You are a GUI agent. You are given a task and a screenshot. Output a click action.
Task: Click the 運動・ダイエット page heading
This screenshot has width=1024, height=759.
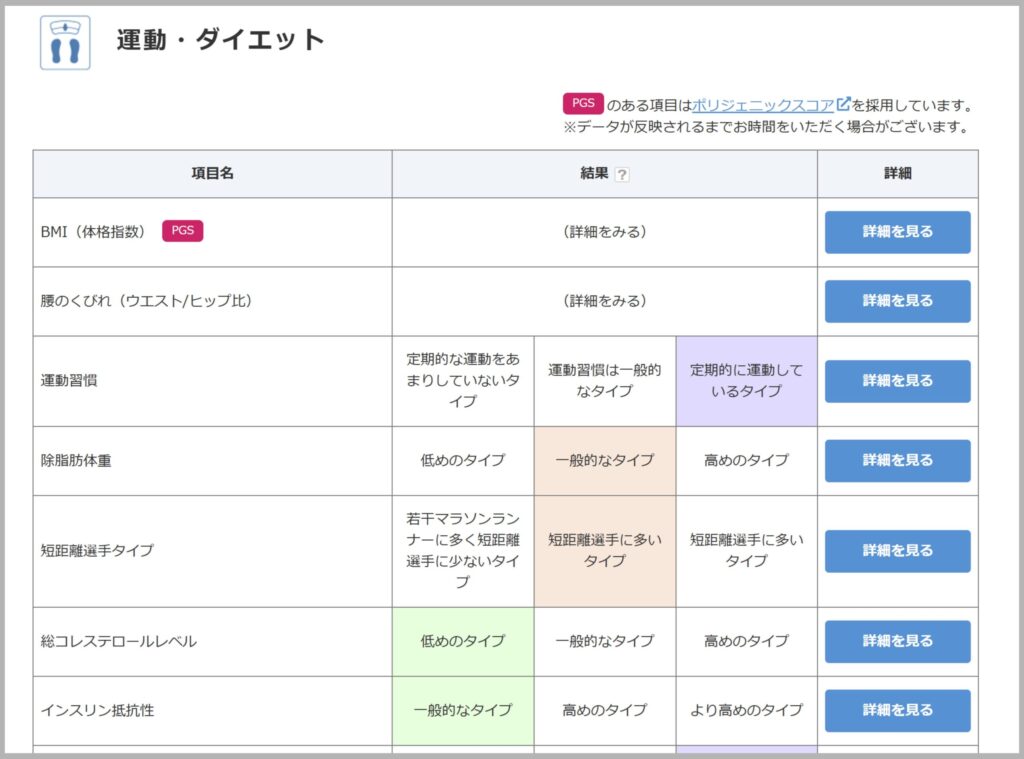coord(220,40)
